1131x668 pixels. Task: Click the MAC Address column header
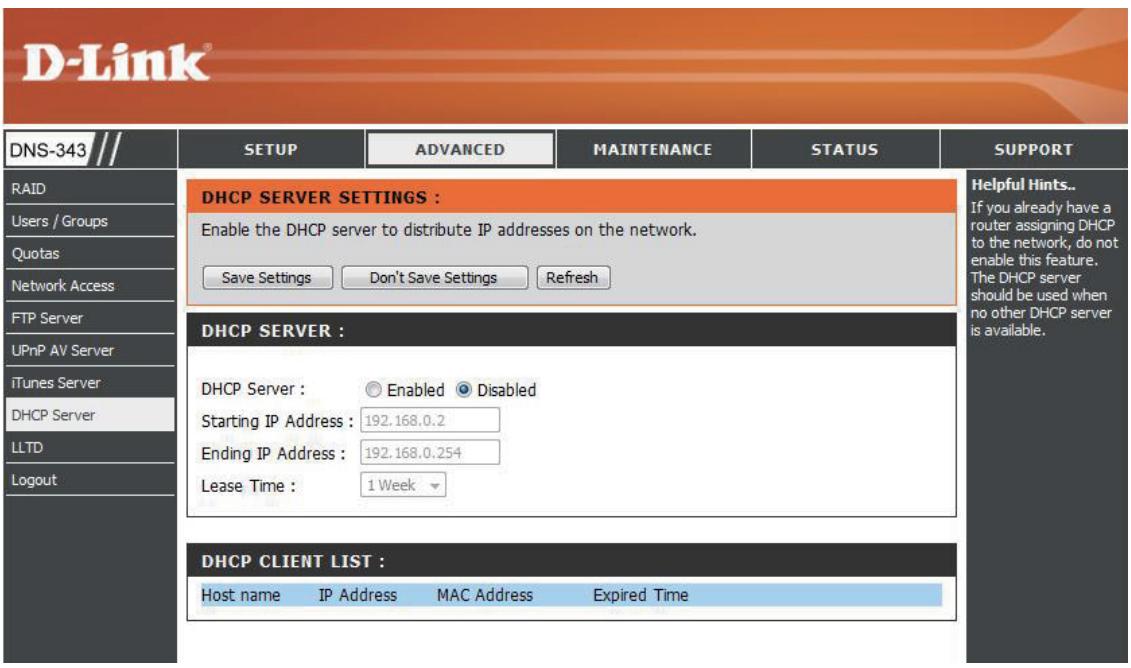pos(485,596)
